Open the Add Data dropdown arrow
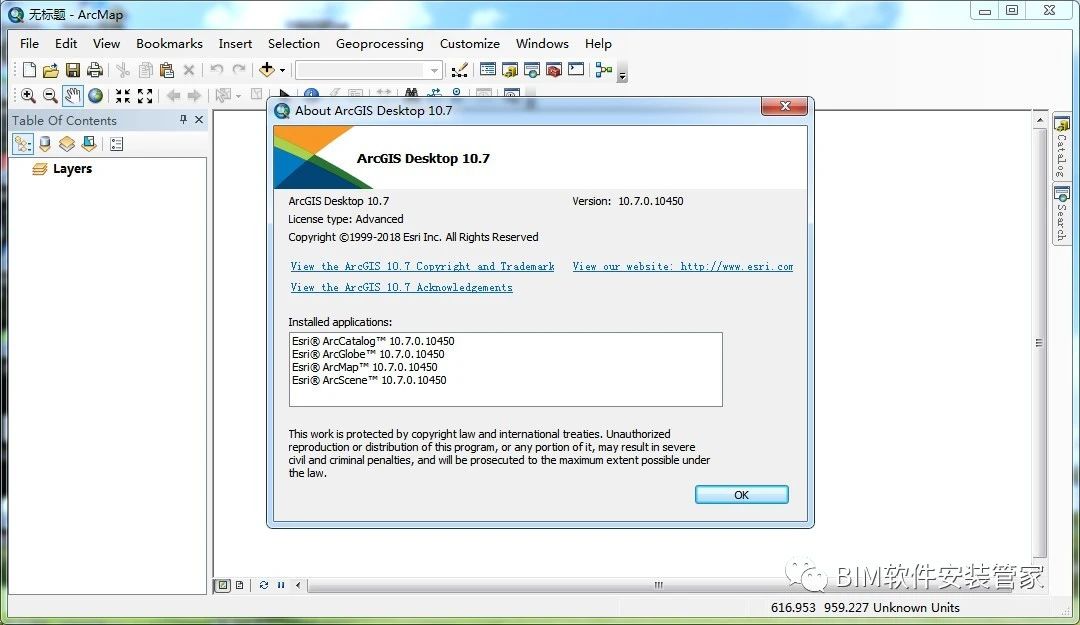The height and width of the screenshot is (625, 1080). coord(282,70)
